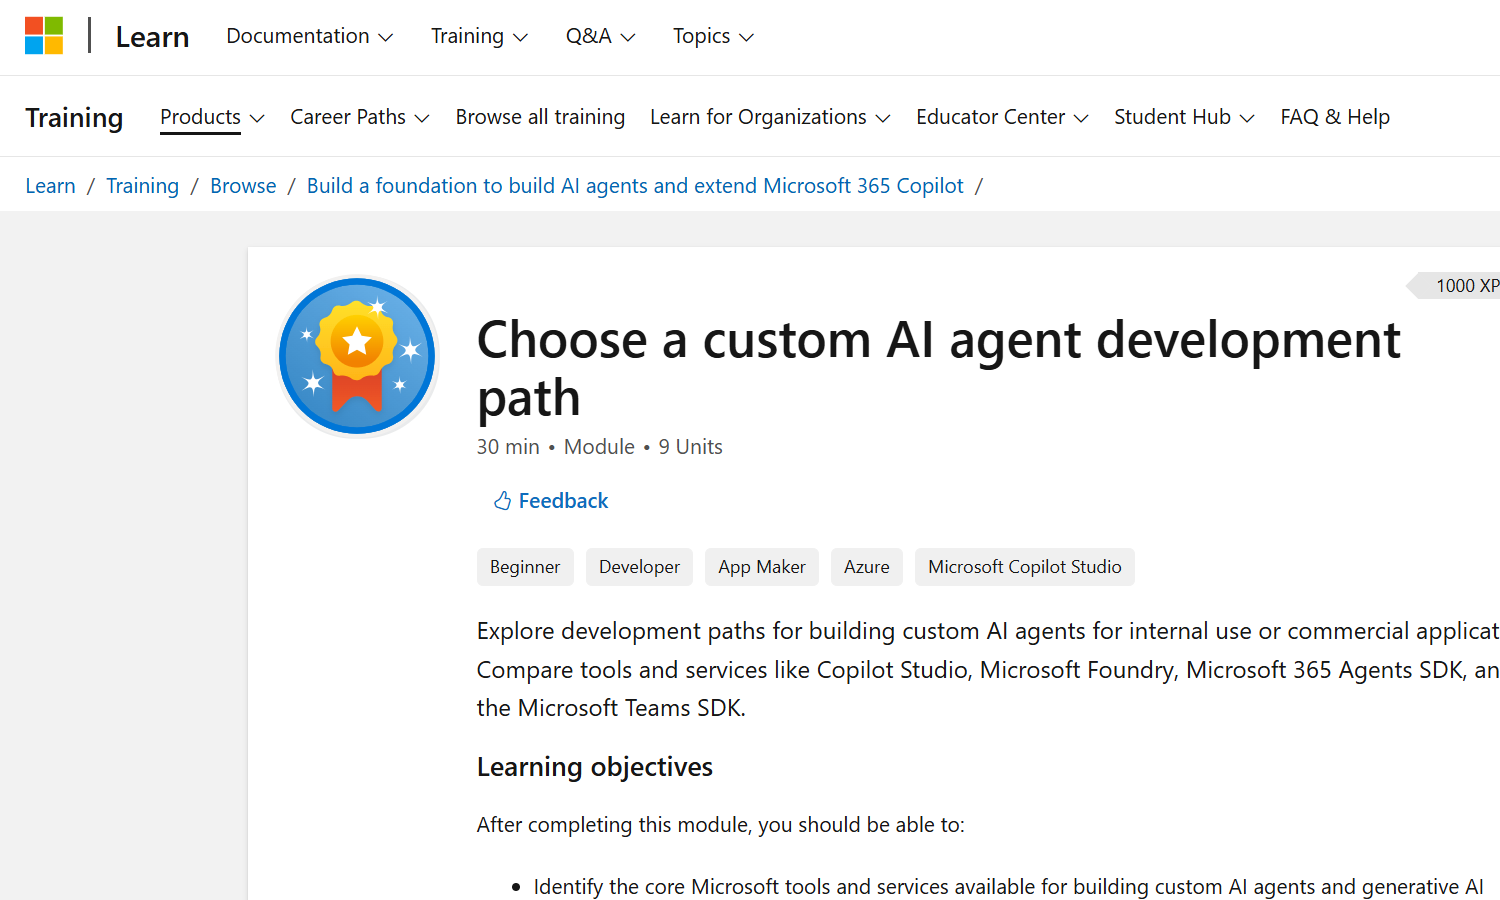The width and height of the screenshot is (1500, 900).
Task: Click the module achievement badge icon
Action: pyautogui.click(x=357, y=356)
